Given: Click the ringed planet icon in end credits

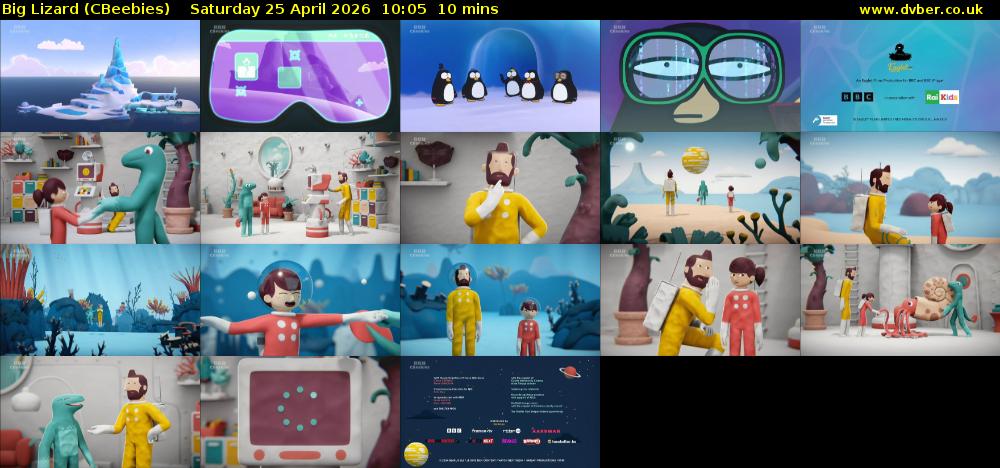Looking at the screenshot, I should pos(568,371).
